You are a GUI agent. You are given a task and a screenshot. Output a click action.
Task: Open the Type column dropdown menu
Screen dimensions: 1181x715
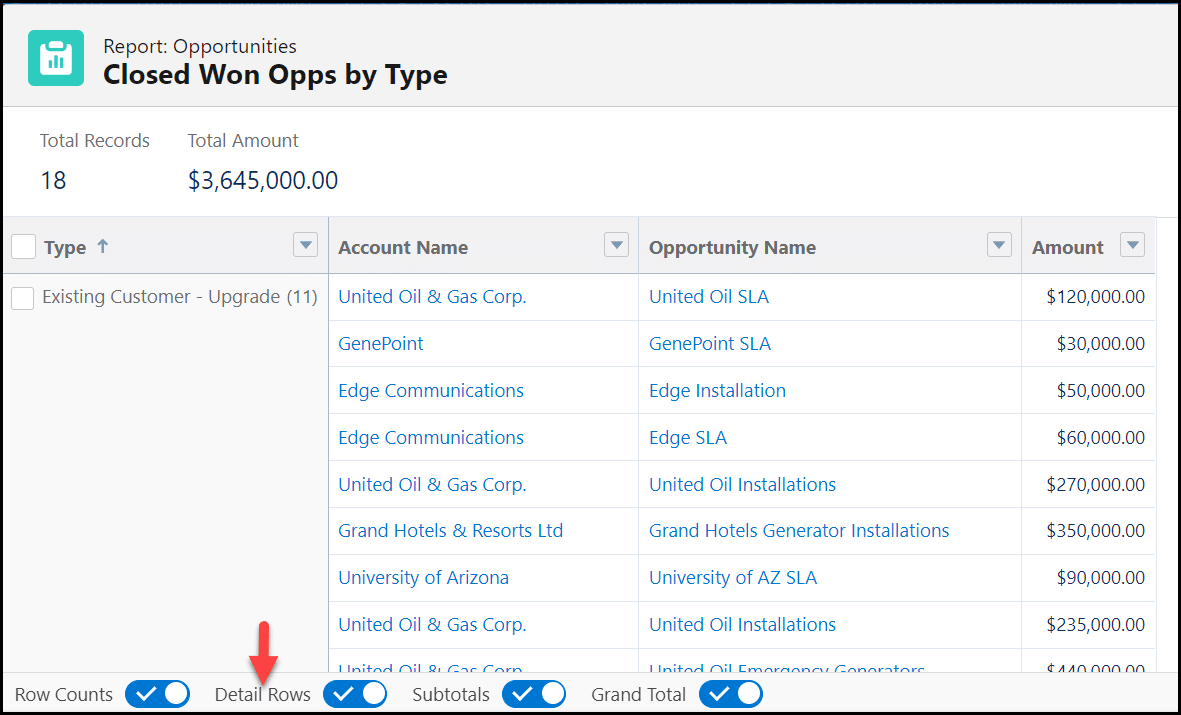click(x=305, y=245)
